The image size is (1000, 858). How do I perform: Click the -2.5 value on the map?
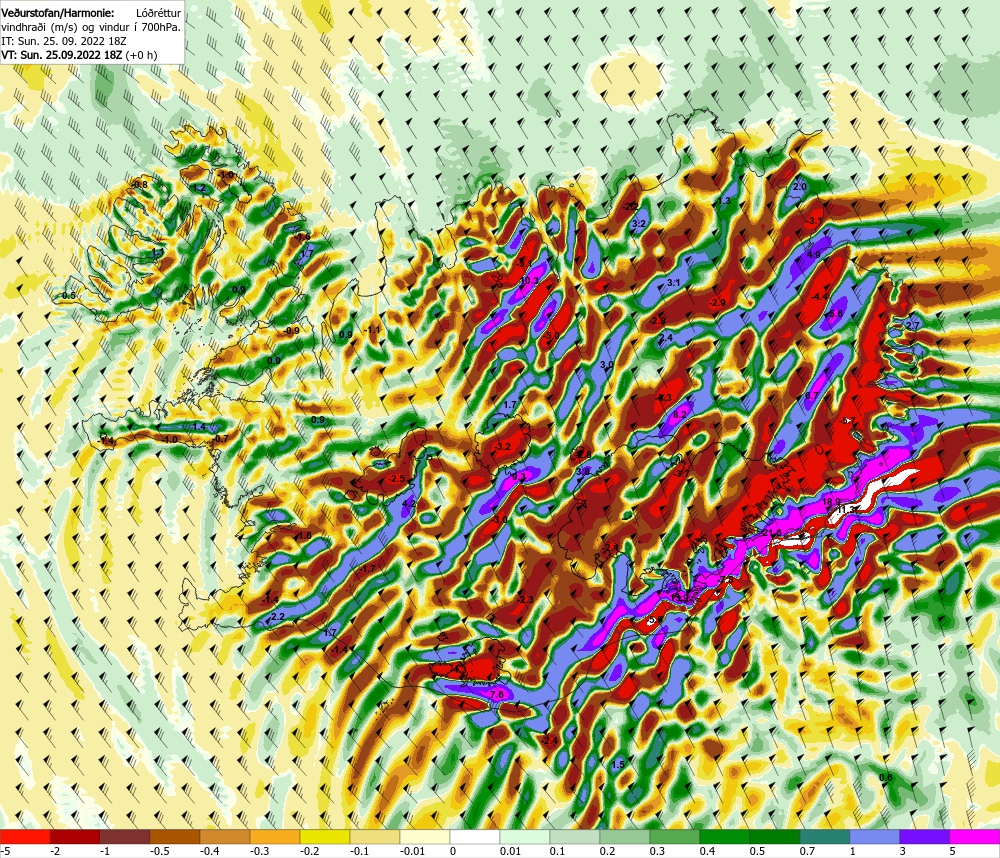tap(397, 478)
